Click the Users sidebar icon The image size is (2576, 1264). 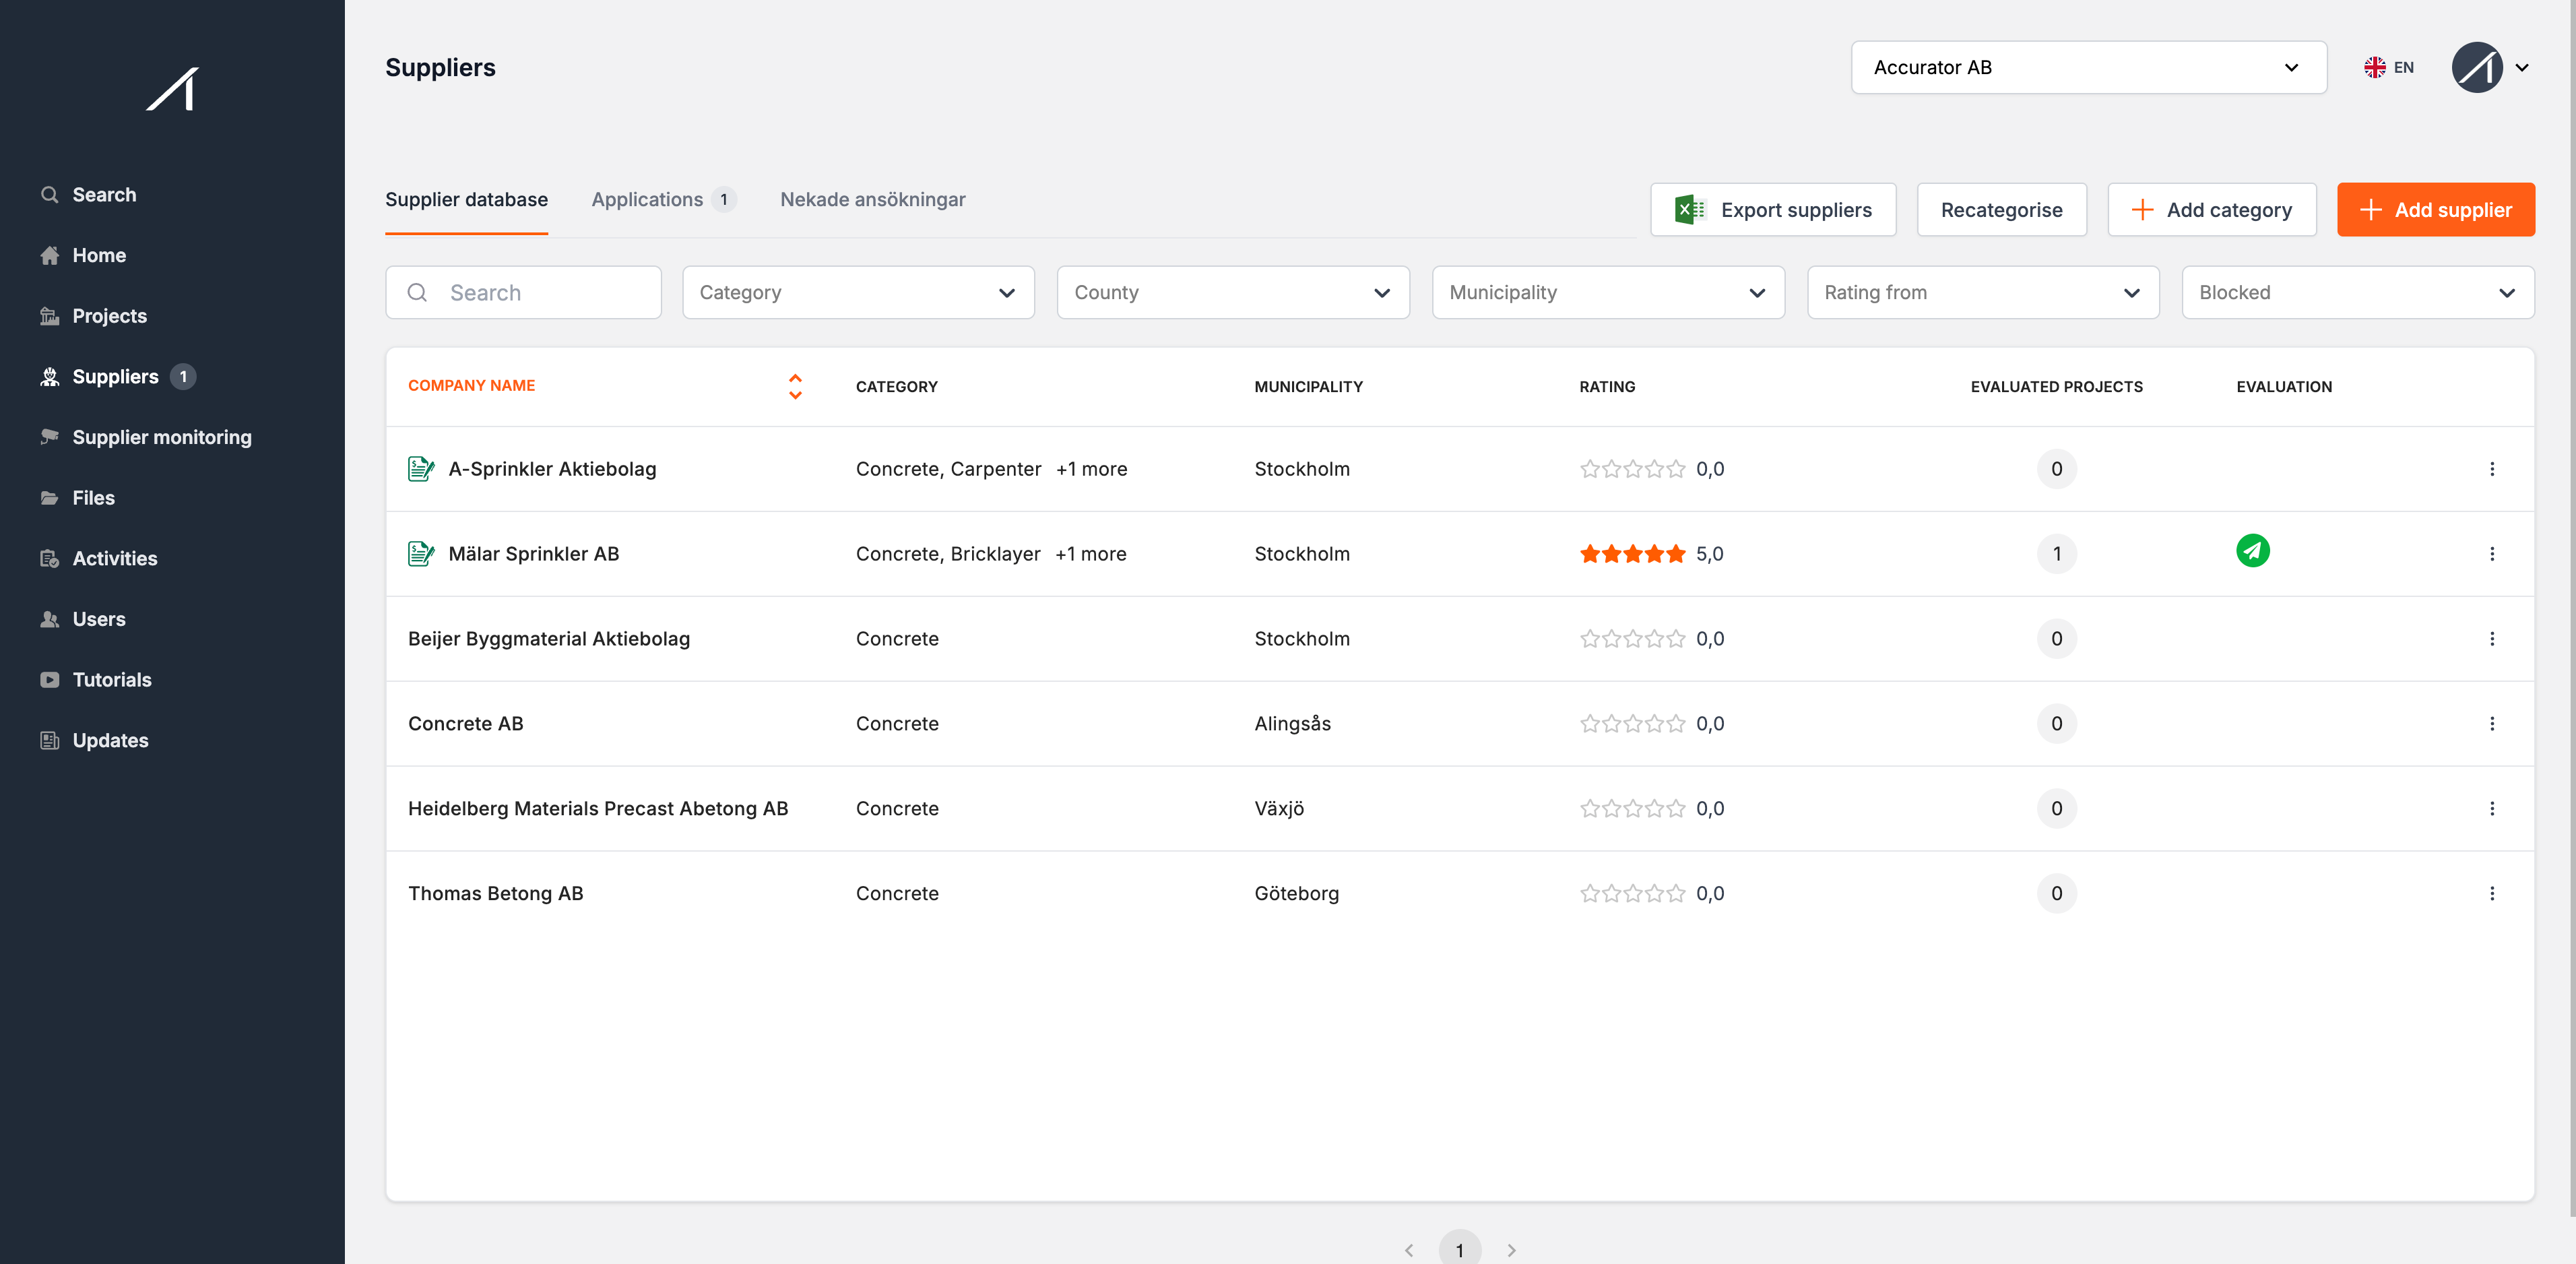(49, 619)
